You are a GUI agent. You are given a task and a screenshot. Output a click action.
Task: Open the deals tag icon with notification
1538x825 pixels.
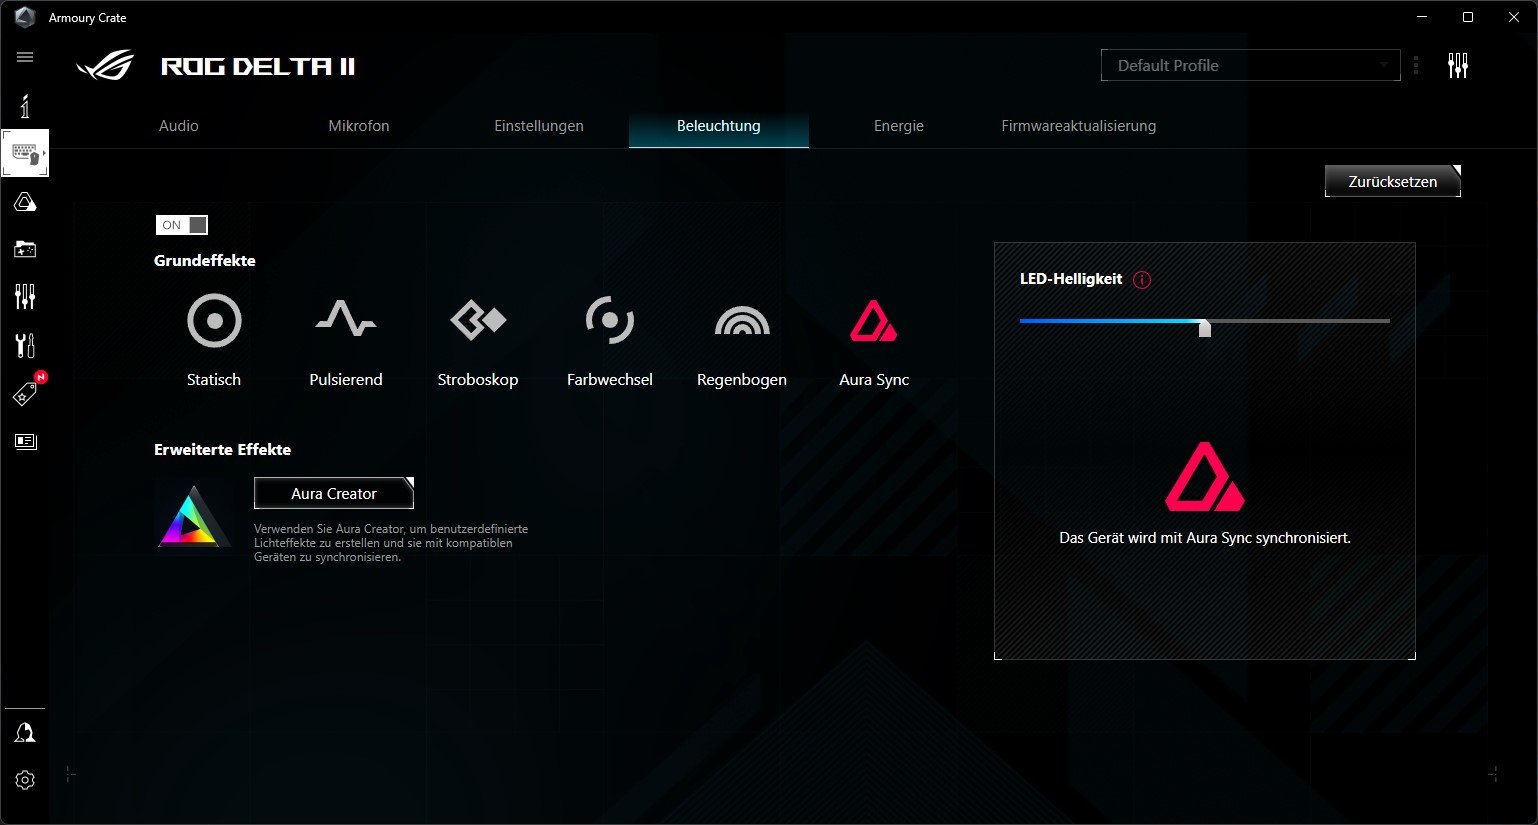[x=25, y=395]
